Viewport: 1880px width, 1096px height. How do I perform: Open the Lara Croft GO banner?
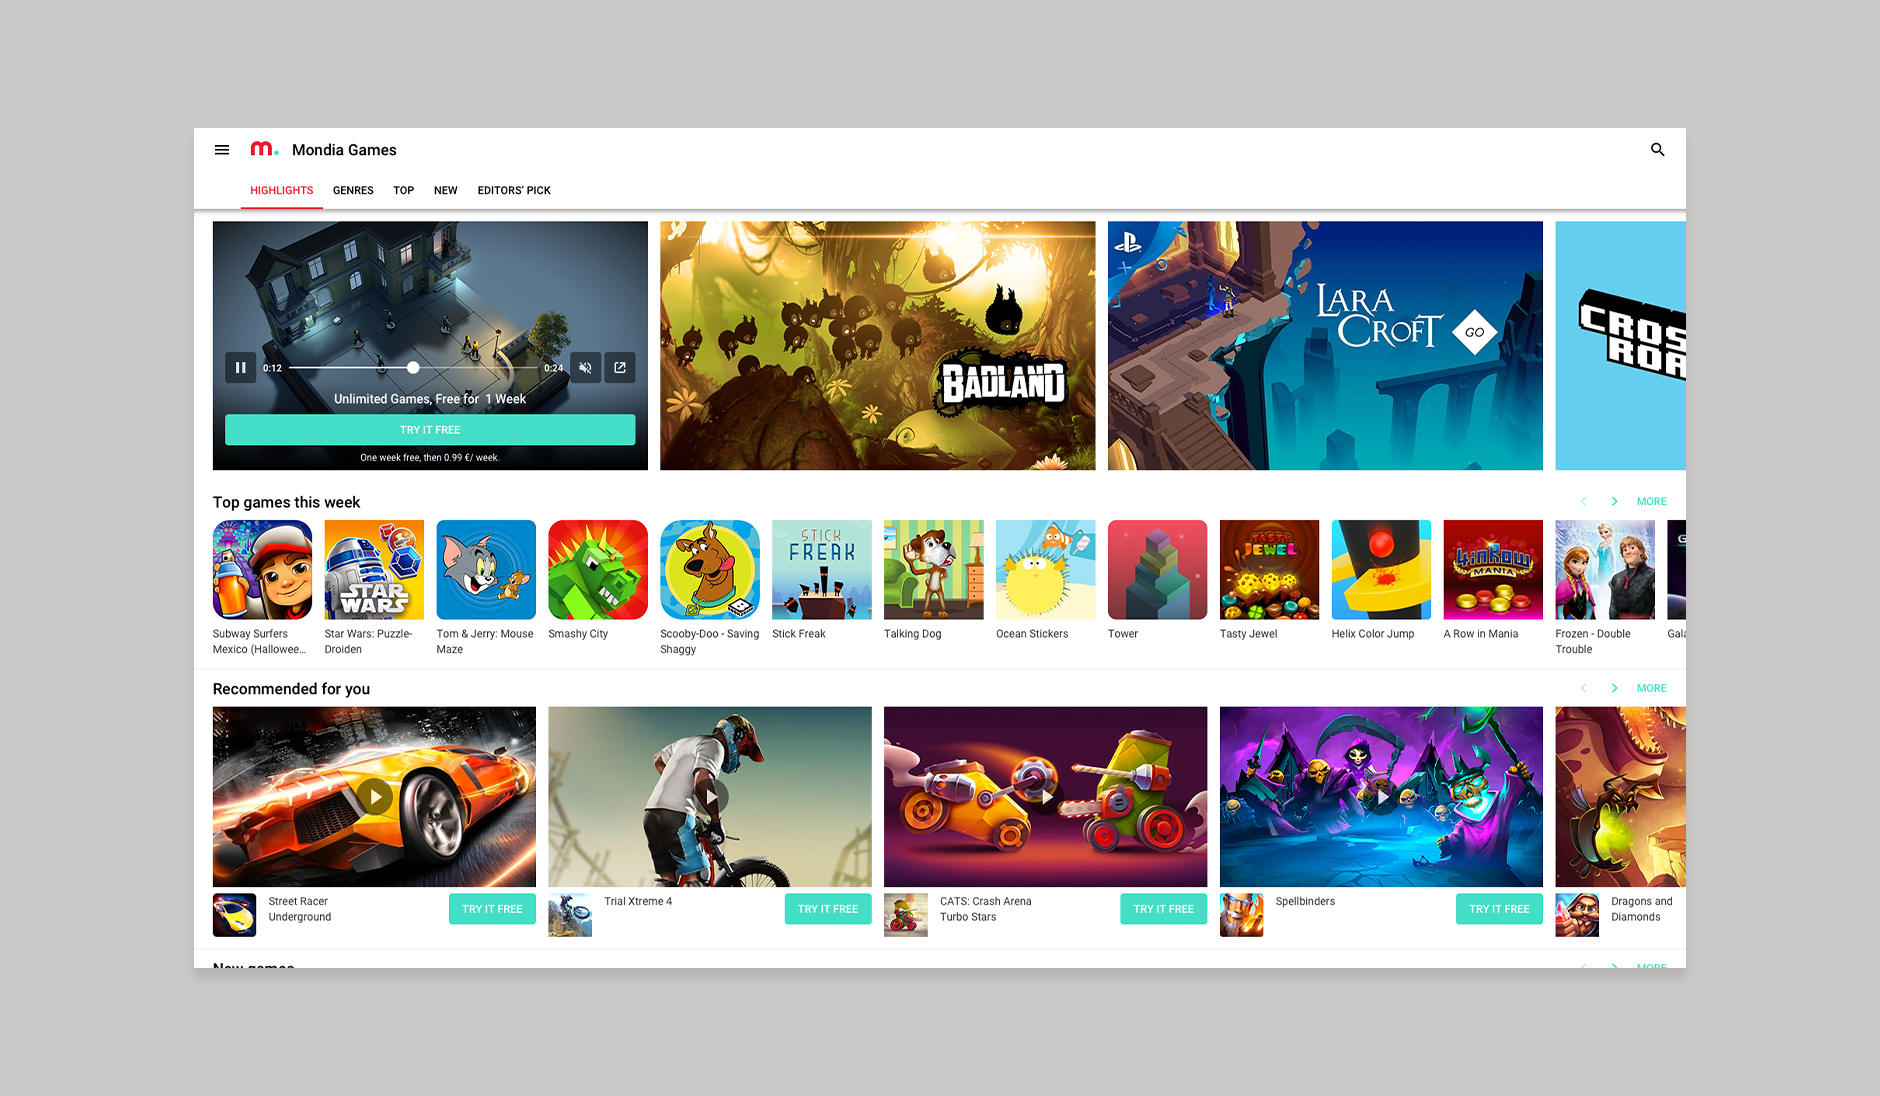tap(1325, 346)
